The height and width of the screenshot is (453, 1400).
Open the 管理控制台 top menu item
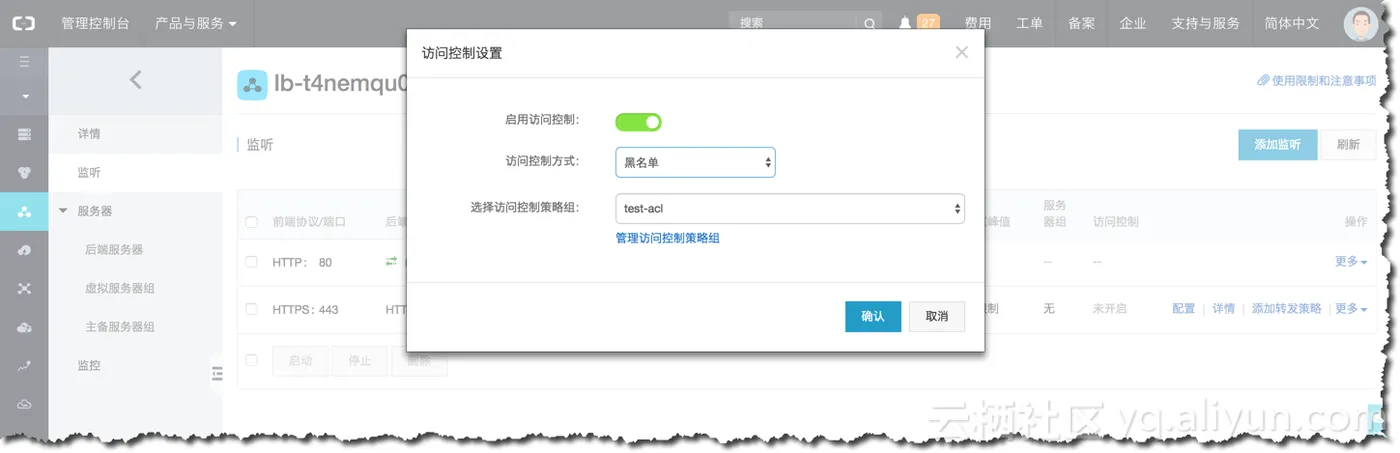point(95,23)
